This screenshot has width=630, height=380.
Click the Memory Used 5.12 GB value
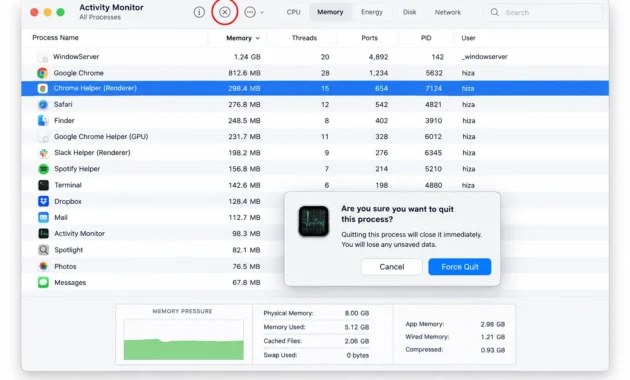coord(357,327)
